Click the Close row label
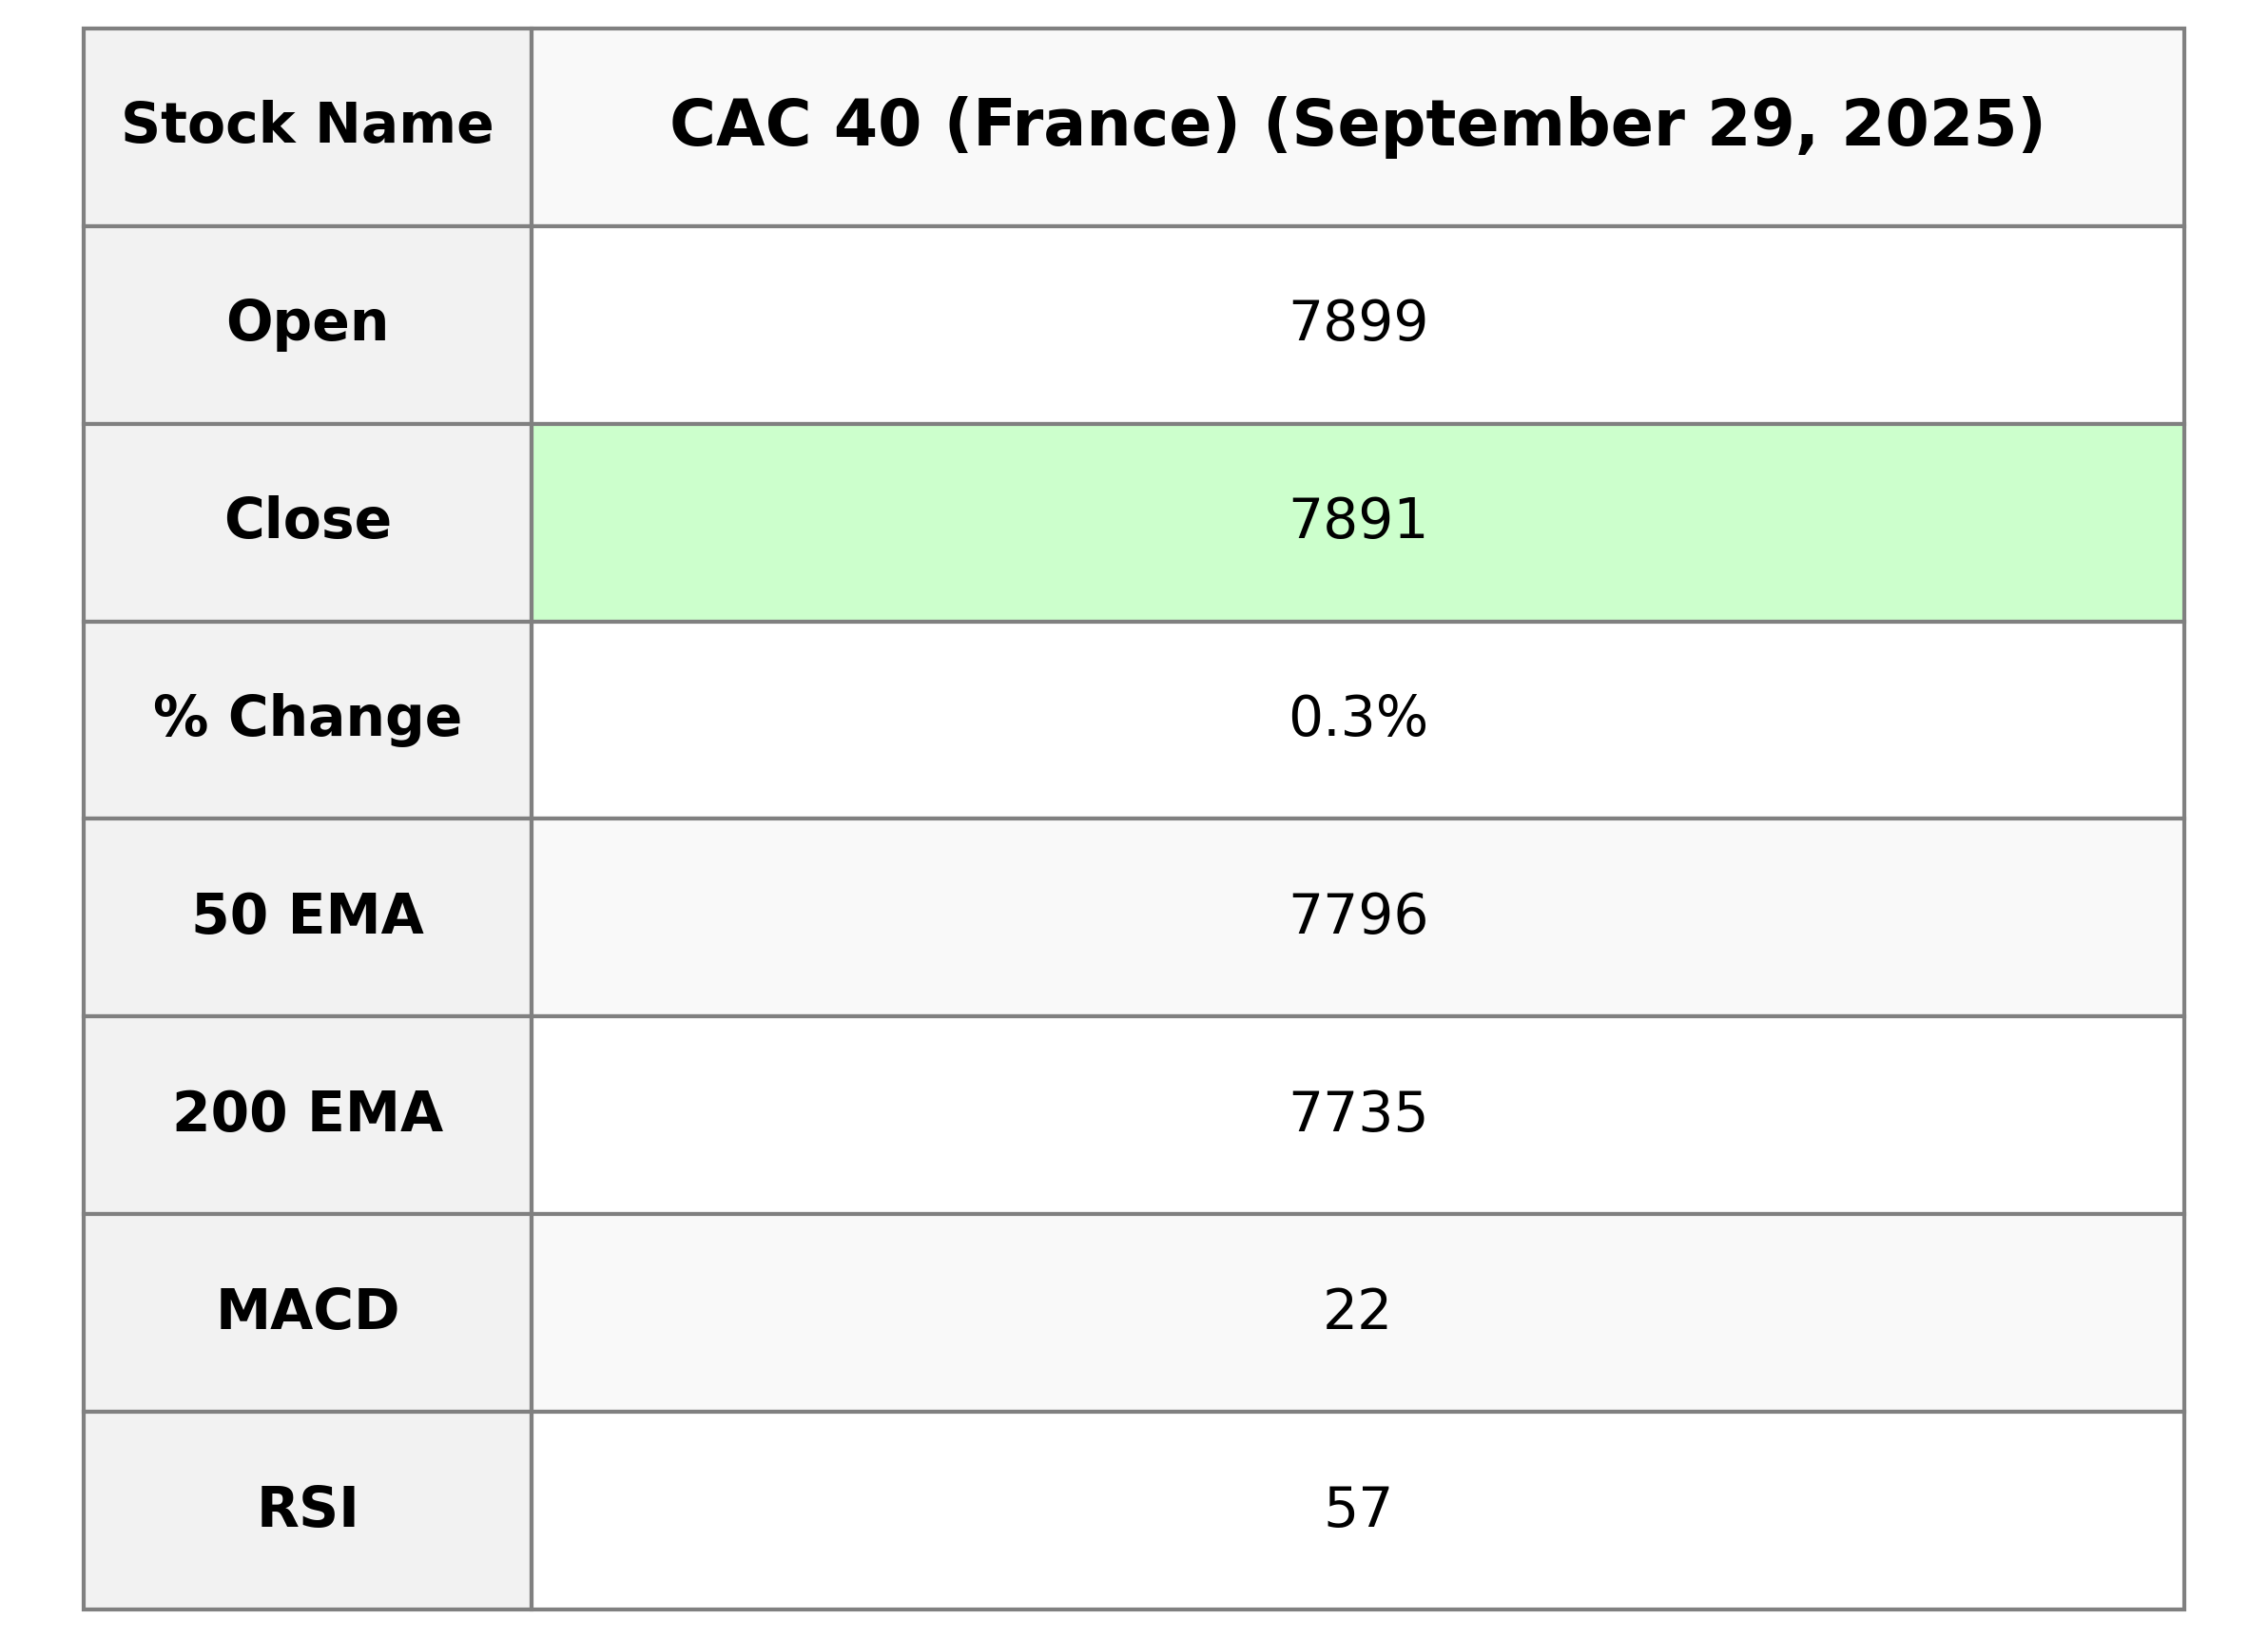2268x1638 pixels. click(307, 521)
